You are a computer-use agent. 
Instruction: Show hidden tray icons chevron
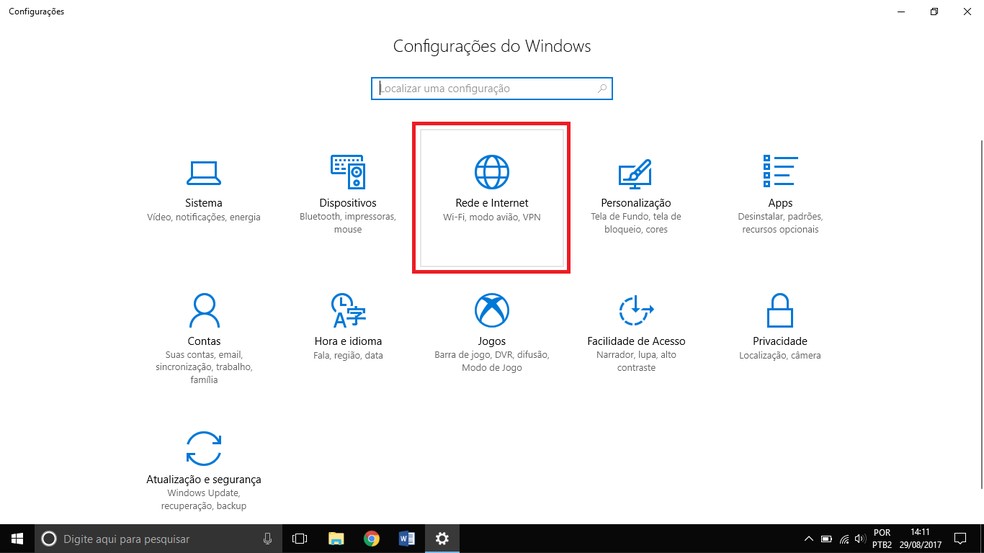pos(808,539)
